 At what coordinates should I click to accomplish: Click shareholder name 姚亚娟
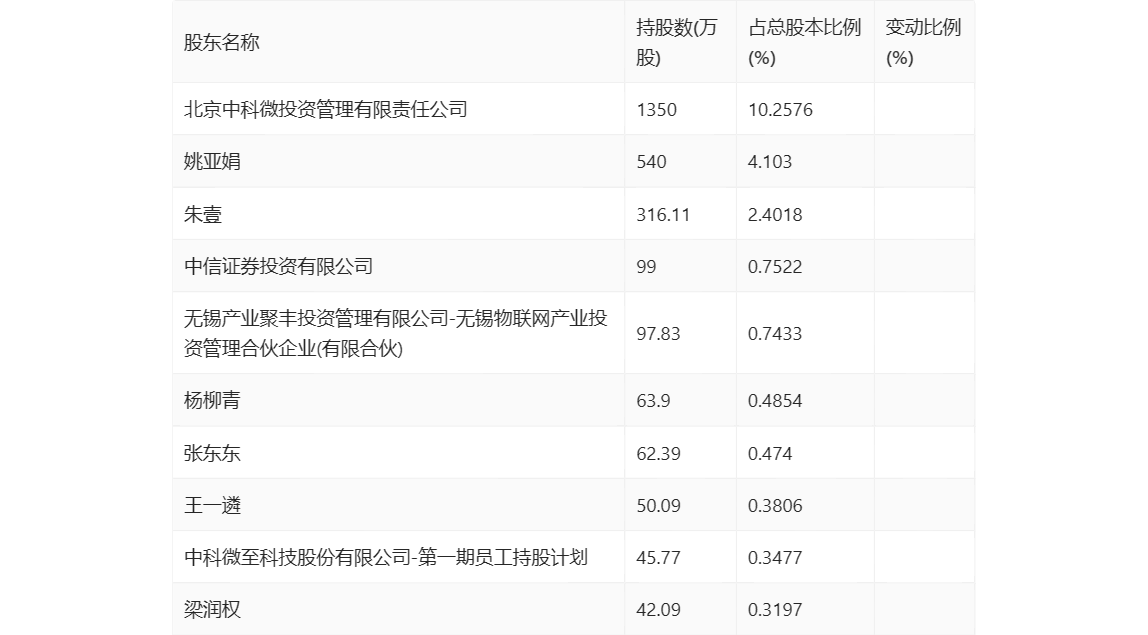(x=212, y=161)
